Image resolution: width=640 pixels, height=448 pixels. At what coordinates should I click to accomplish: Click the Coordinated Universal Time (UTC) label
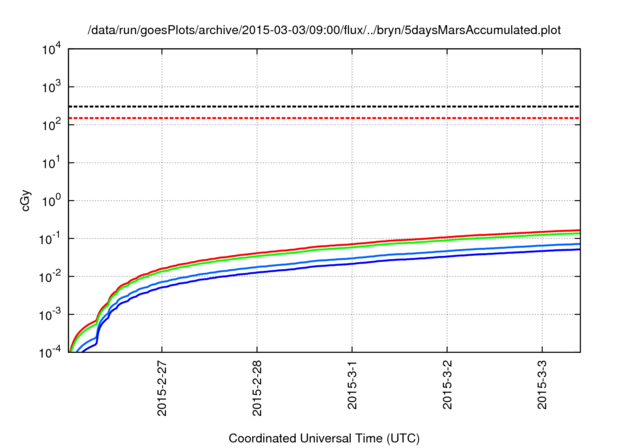point(324,438)
